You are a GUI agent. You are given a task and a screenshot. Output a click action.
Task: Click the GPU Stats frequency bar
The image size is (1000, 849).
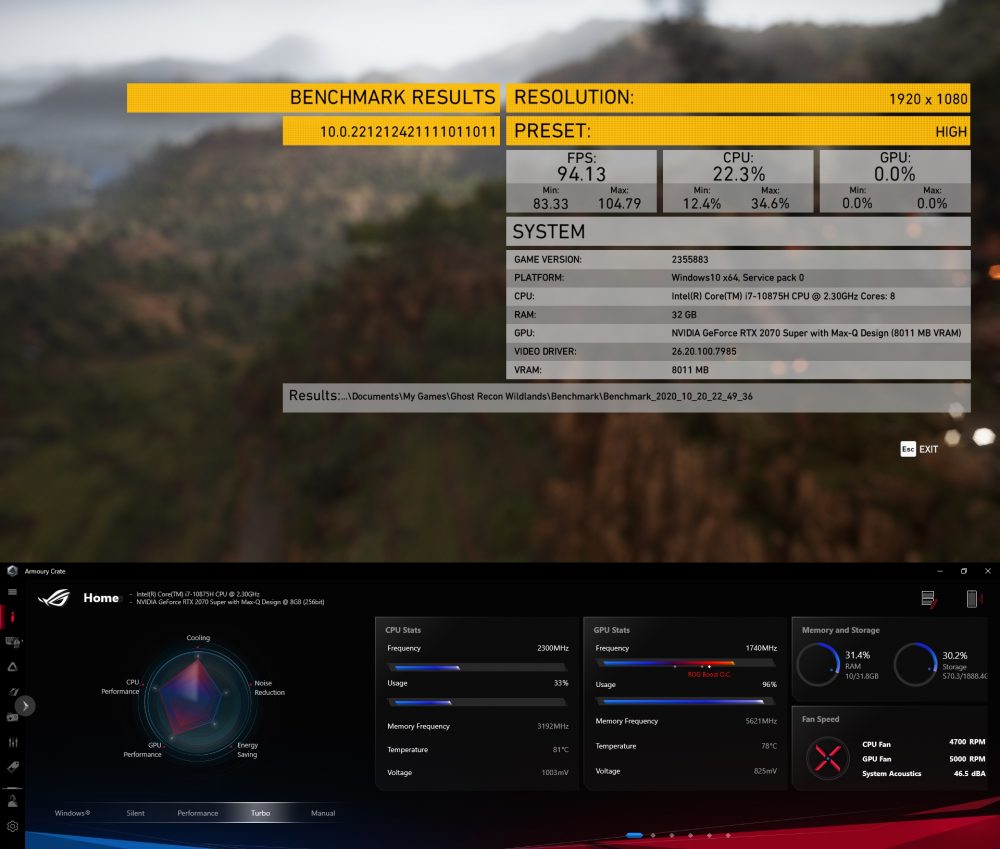click(x=686, y=663)
